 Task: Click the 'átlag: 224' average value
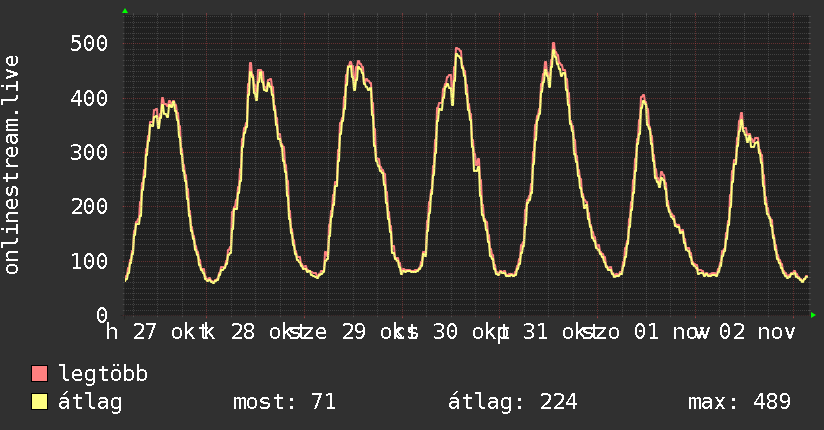[x=512, y=402]
